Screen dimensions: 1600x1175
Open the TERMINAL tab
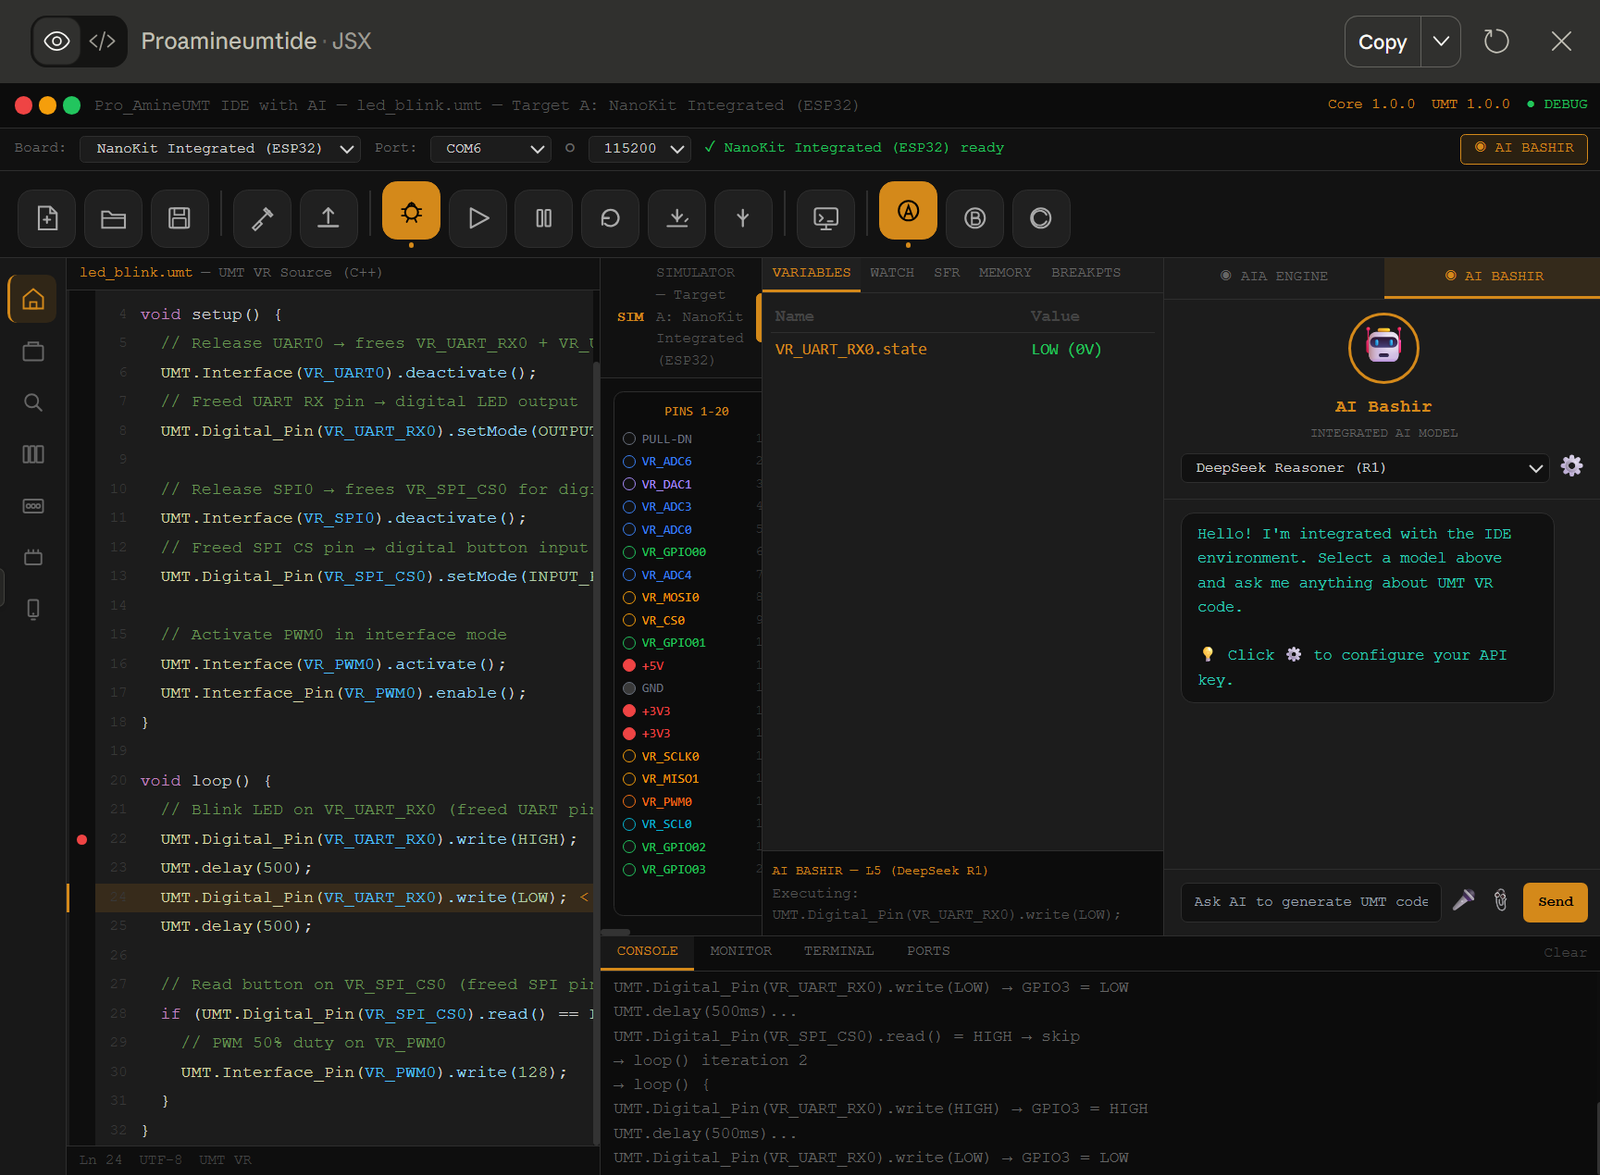[839, 951]
